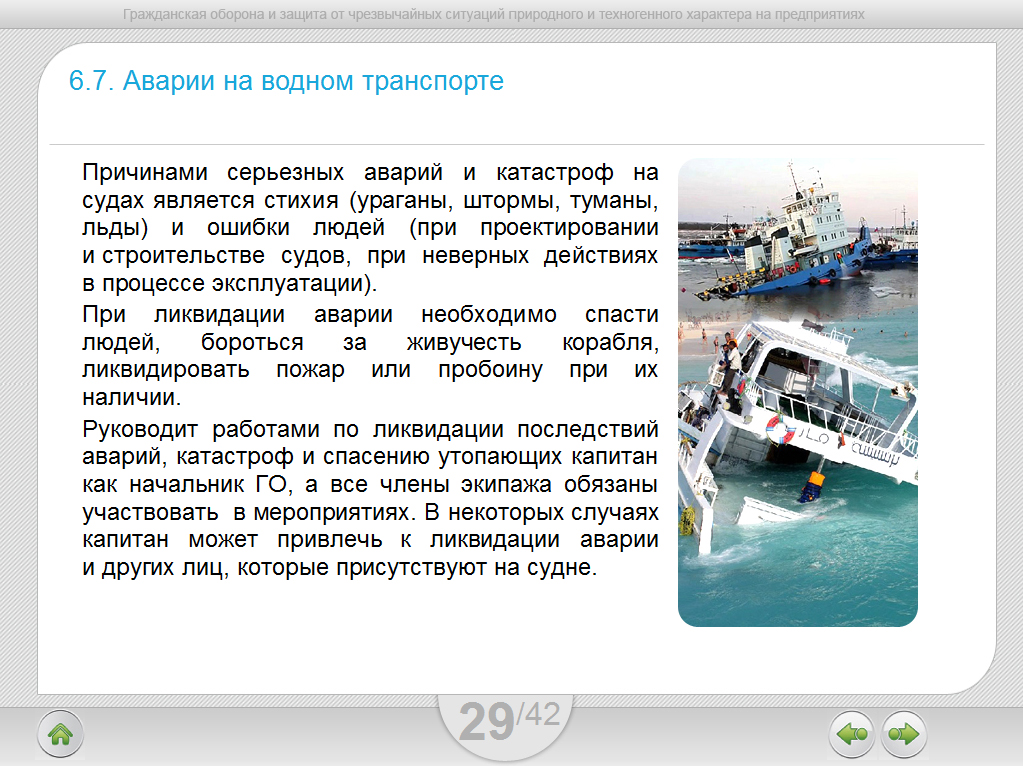Image resolution: width=1023 pixels, height=766 pixels.
Task: Click the blue object floating in water
Action: [809, 486]
